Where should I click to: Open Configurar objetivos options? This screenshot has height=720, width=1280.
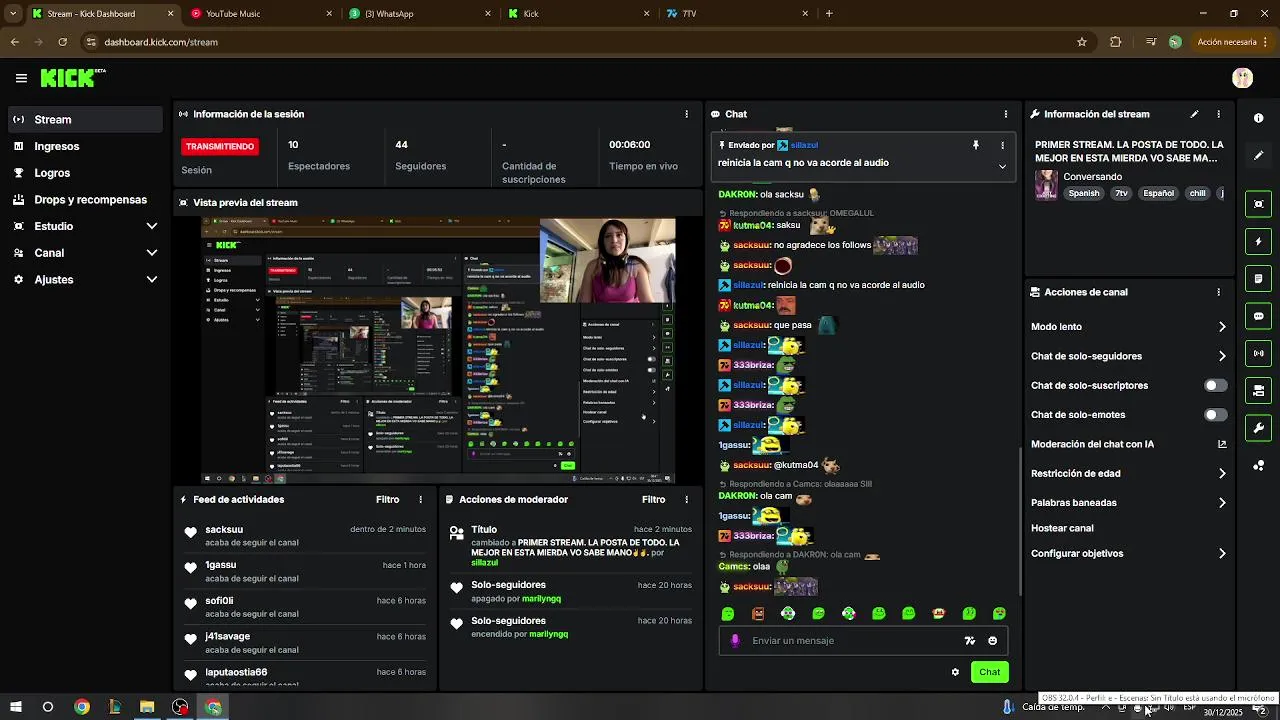click(x=1129, y=554)
